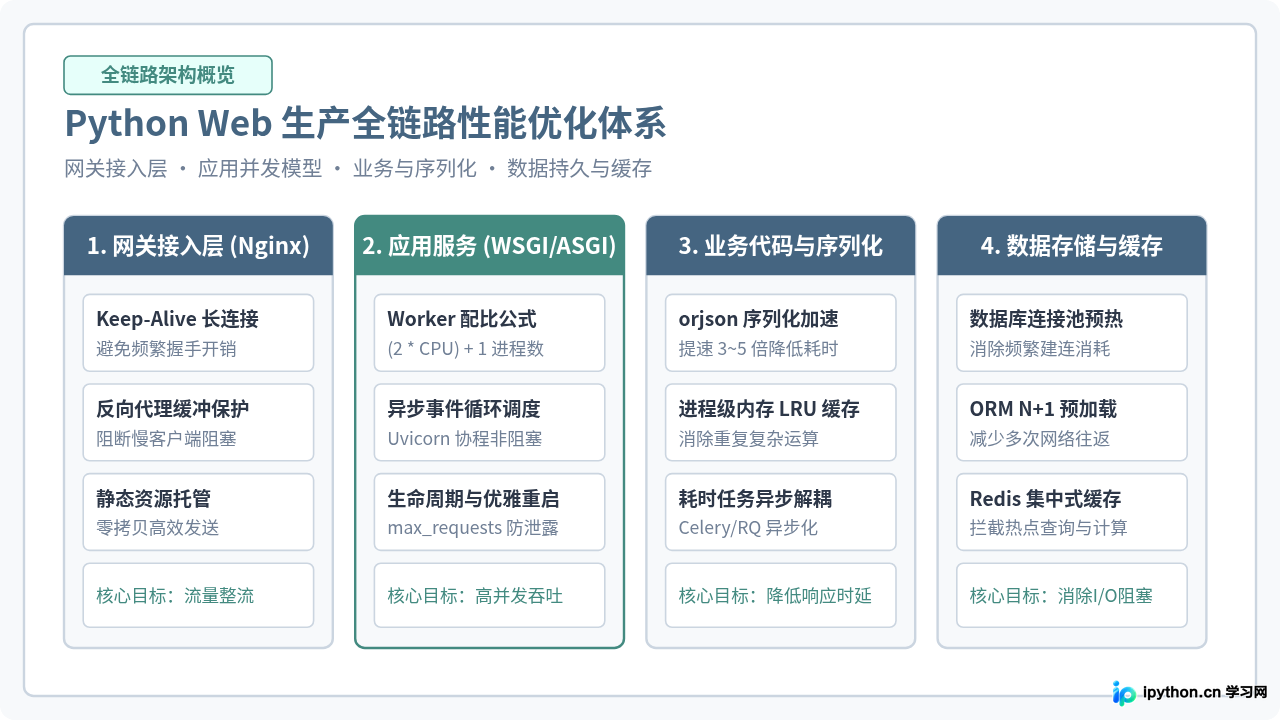Click the "Redis 集中式缓存" card
This screenshot has height=720, width=1280.
[x=1072, y=512]
